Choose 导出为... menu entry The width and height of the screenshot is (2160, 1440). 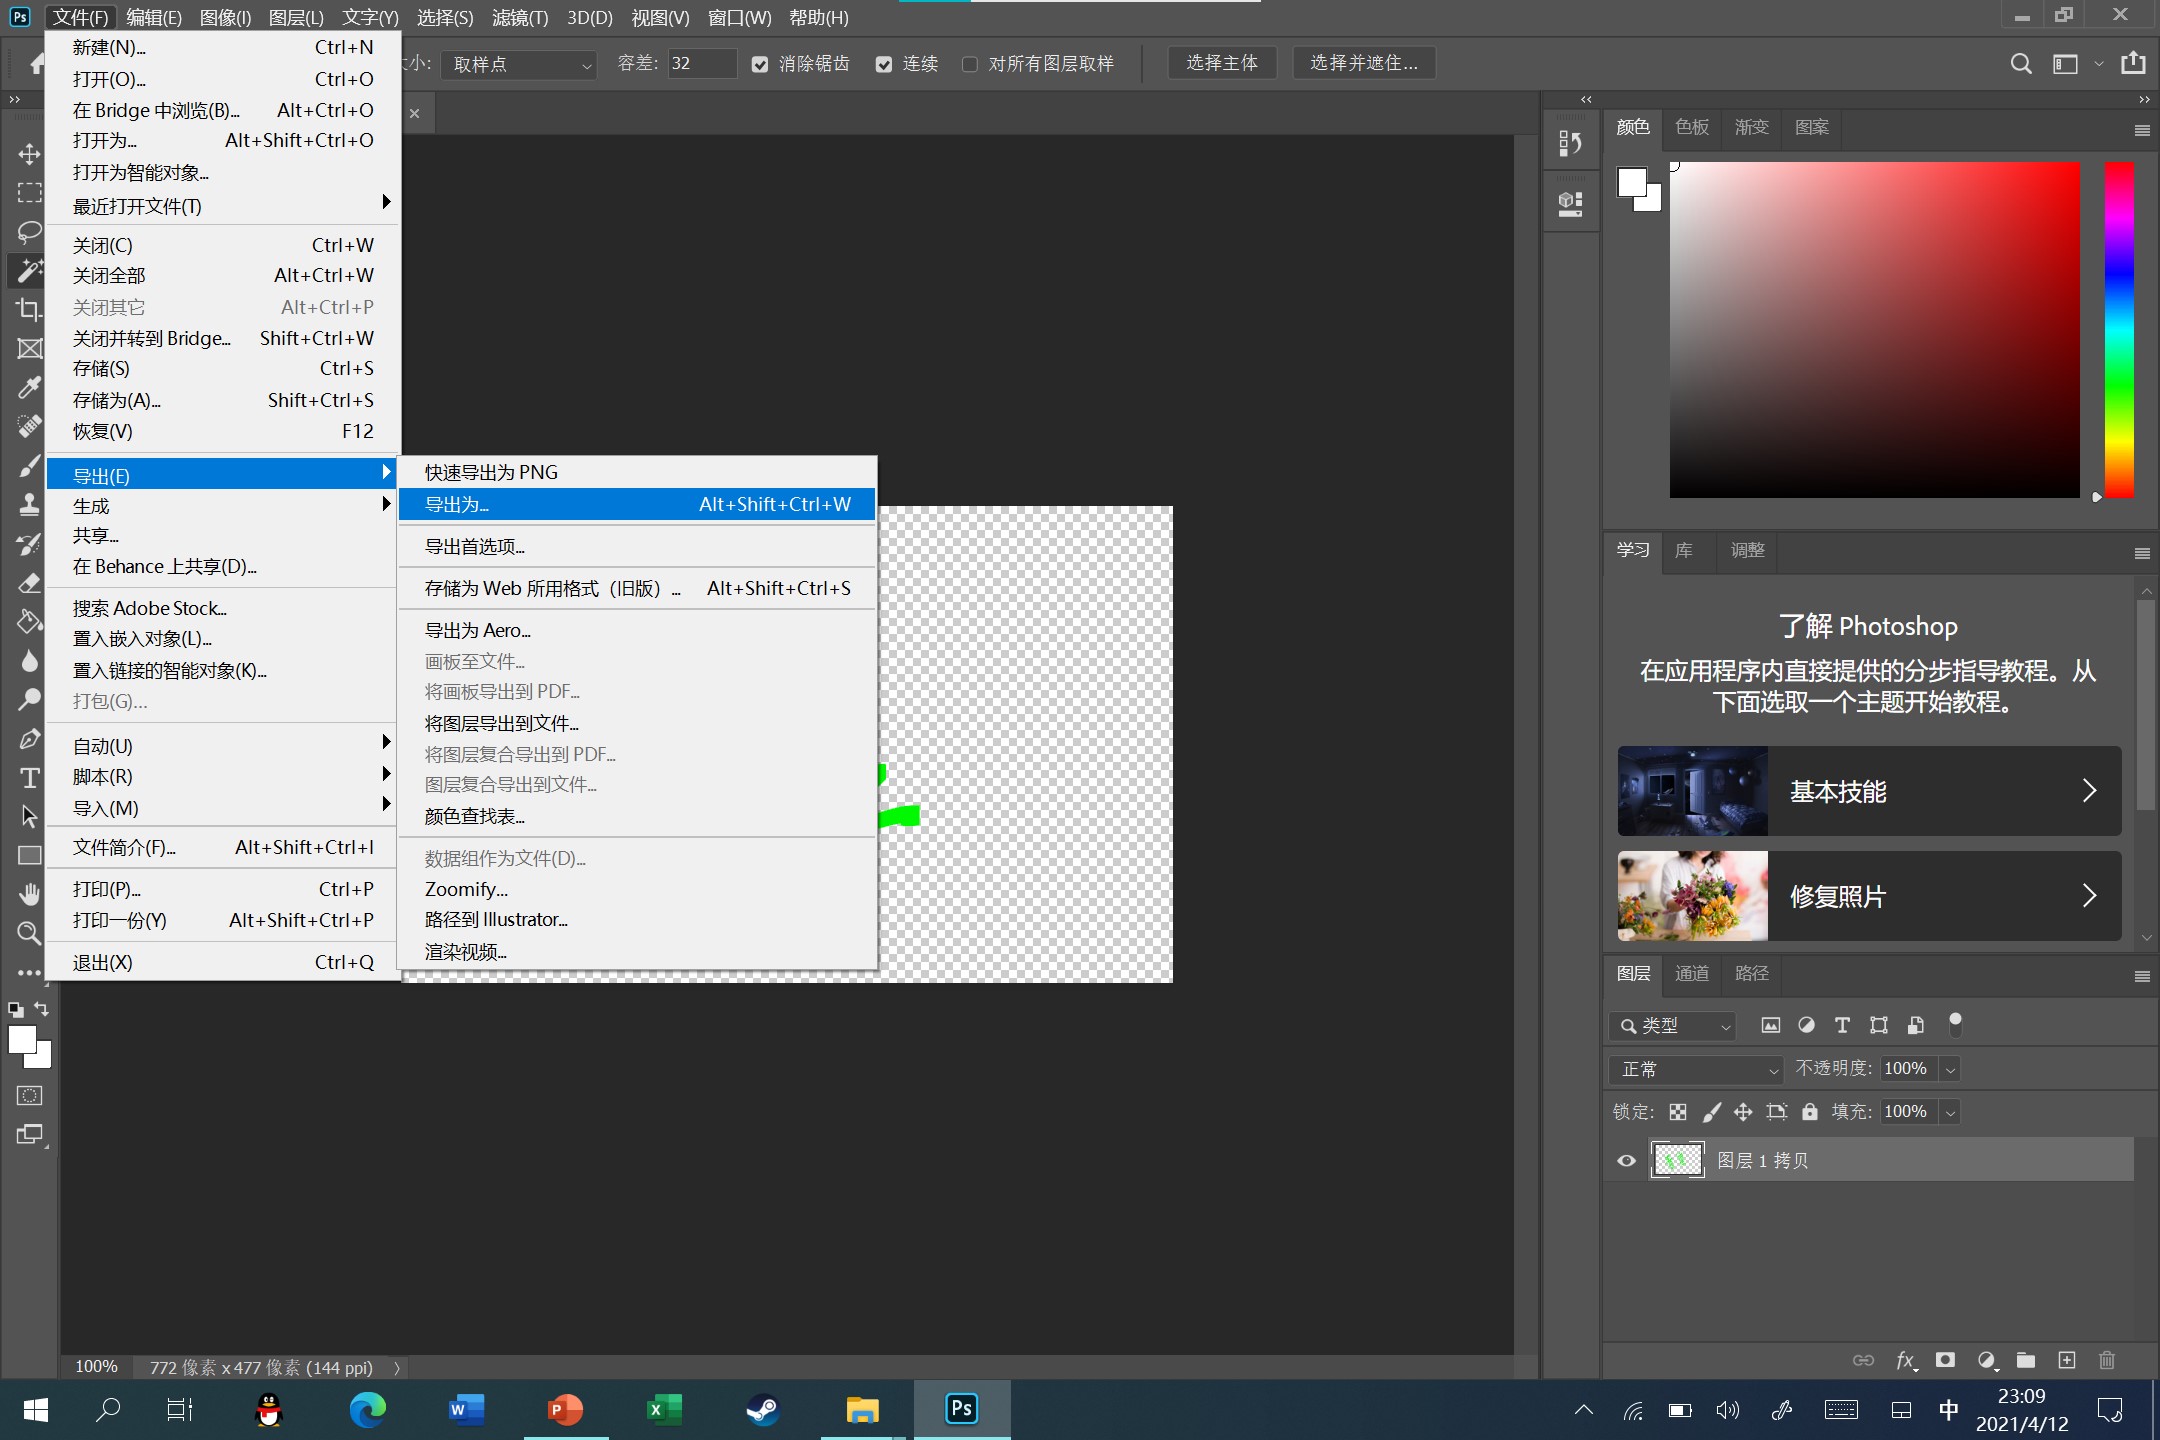pyautogui.click(x=637, y=505)
